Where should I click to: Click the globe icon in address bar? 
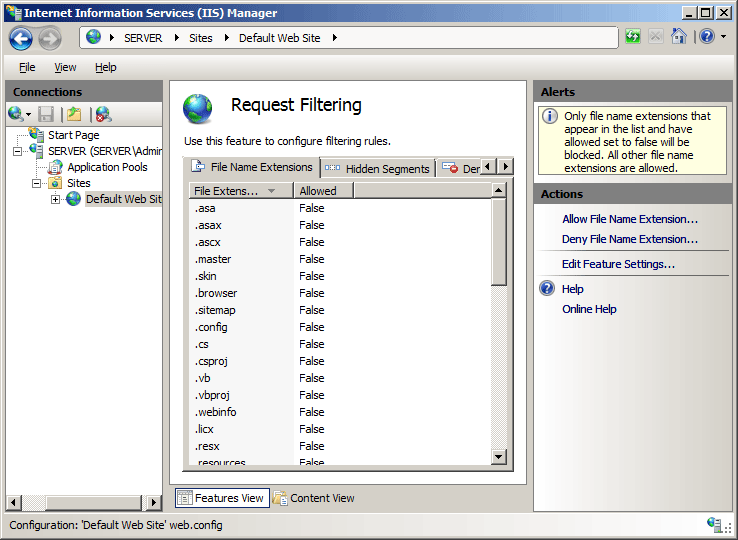tap(93, 37)
